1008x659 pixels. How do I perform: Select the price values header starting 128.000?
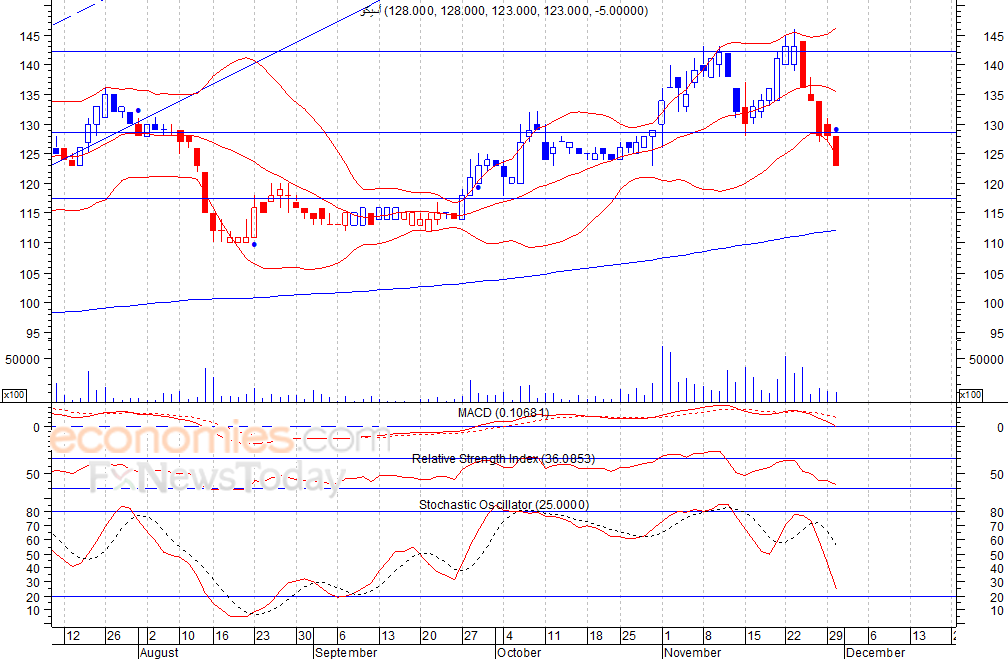tap(516, 11)
